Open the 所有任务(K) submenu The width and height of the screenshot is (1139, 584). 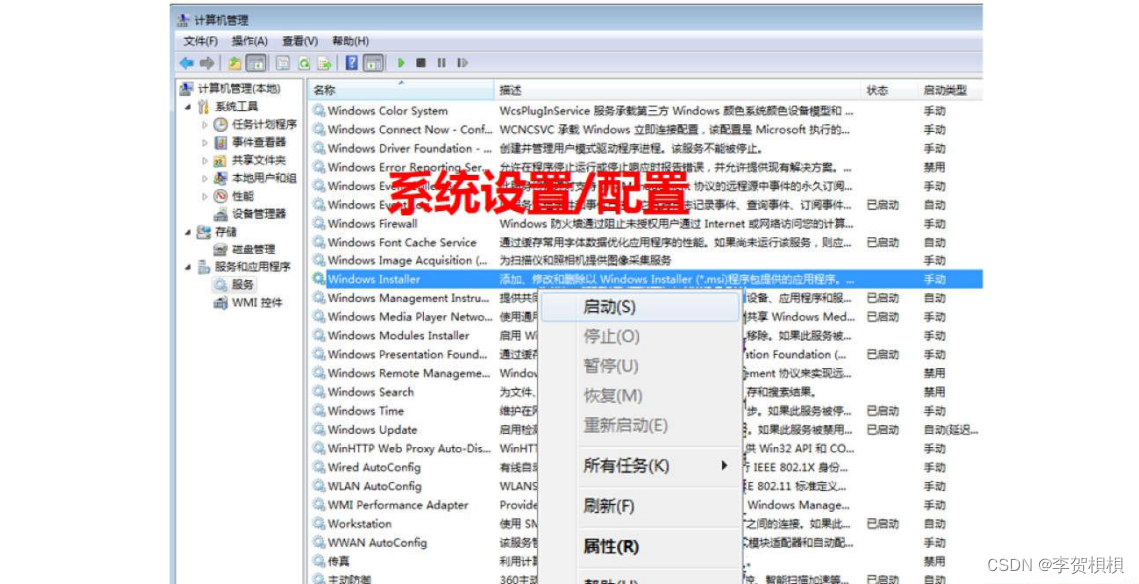(x=658, y=466)
